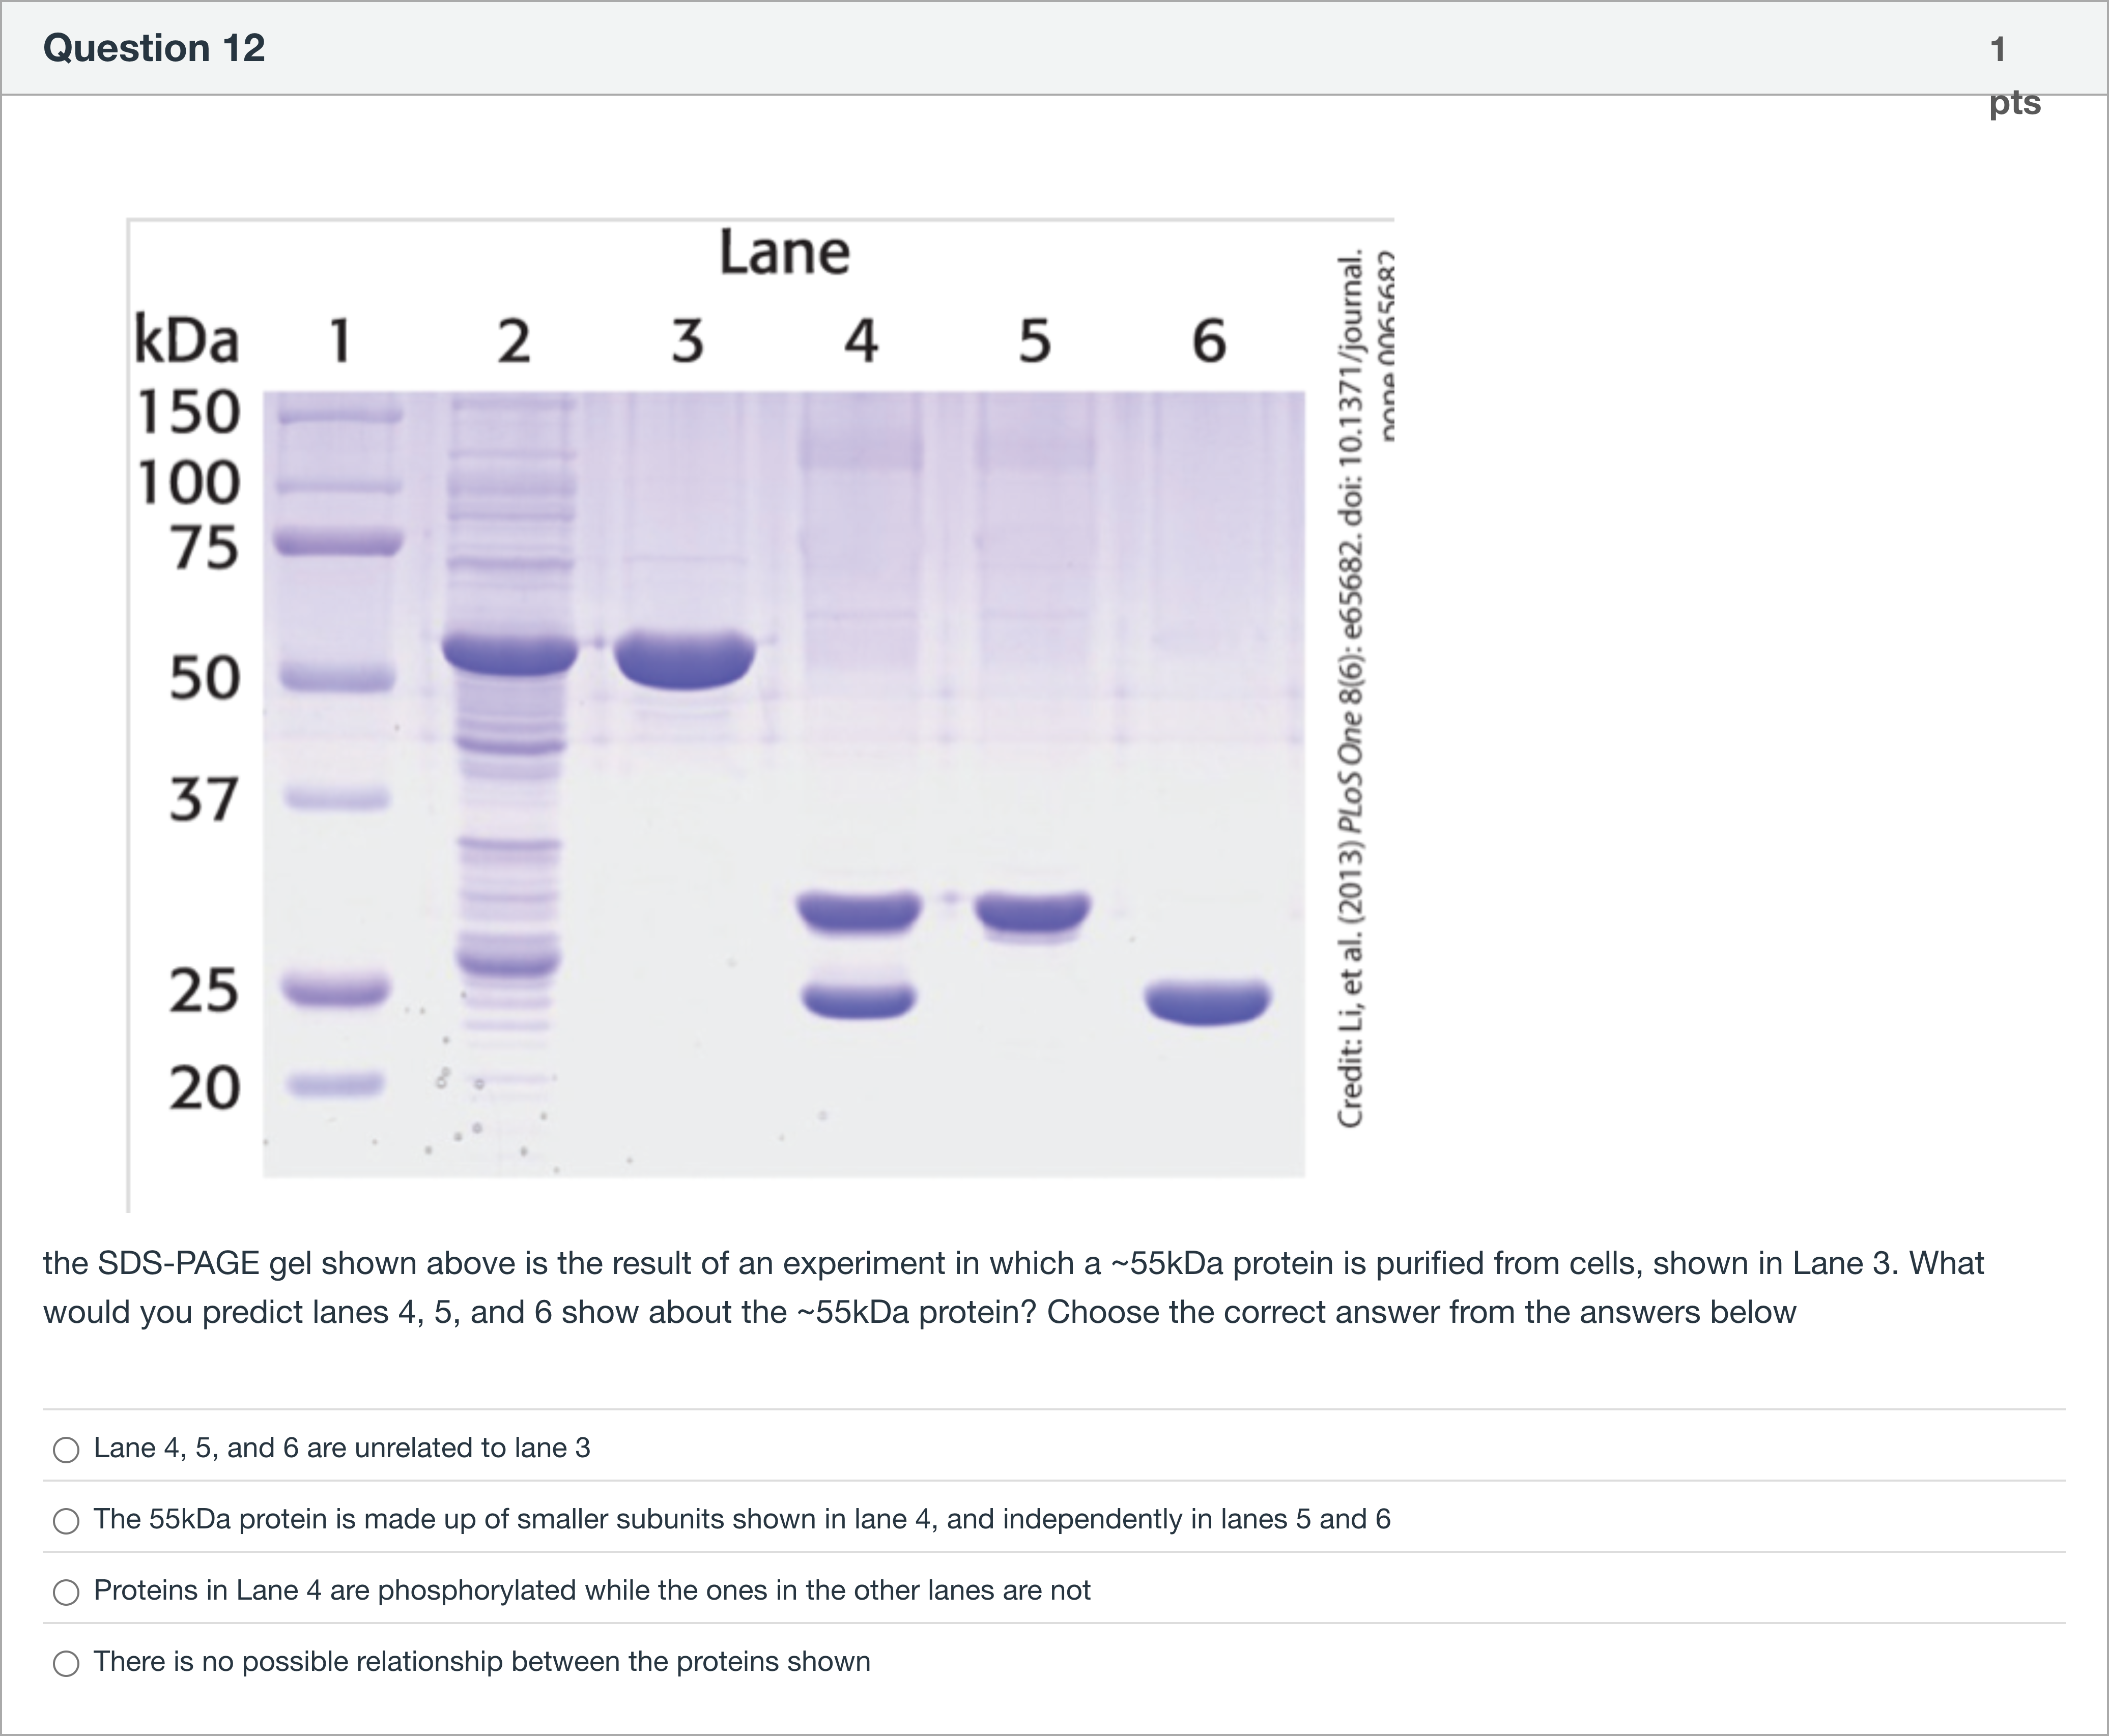Screen dimensions: 2109x1736
Task: Click the 50 kDa marker label
Action: pyautogui.click(x=204, y=677)
